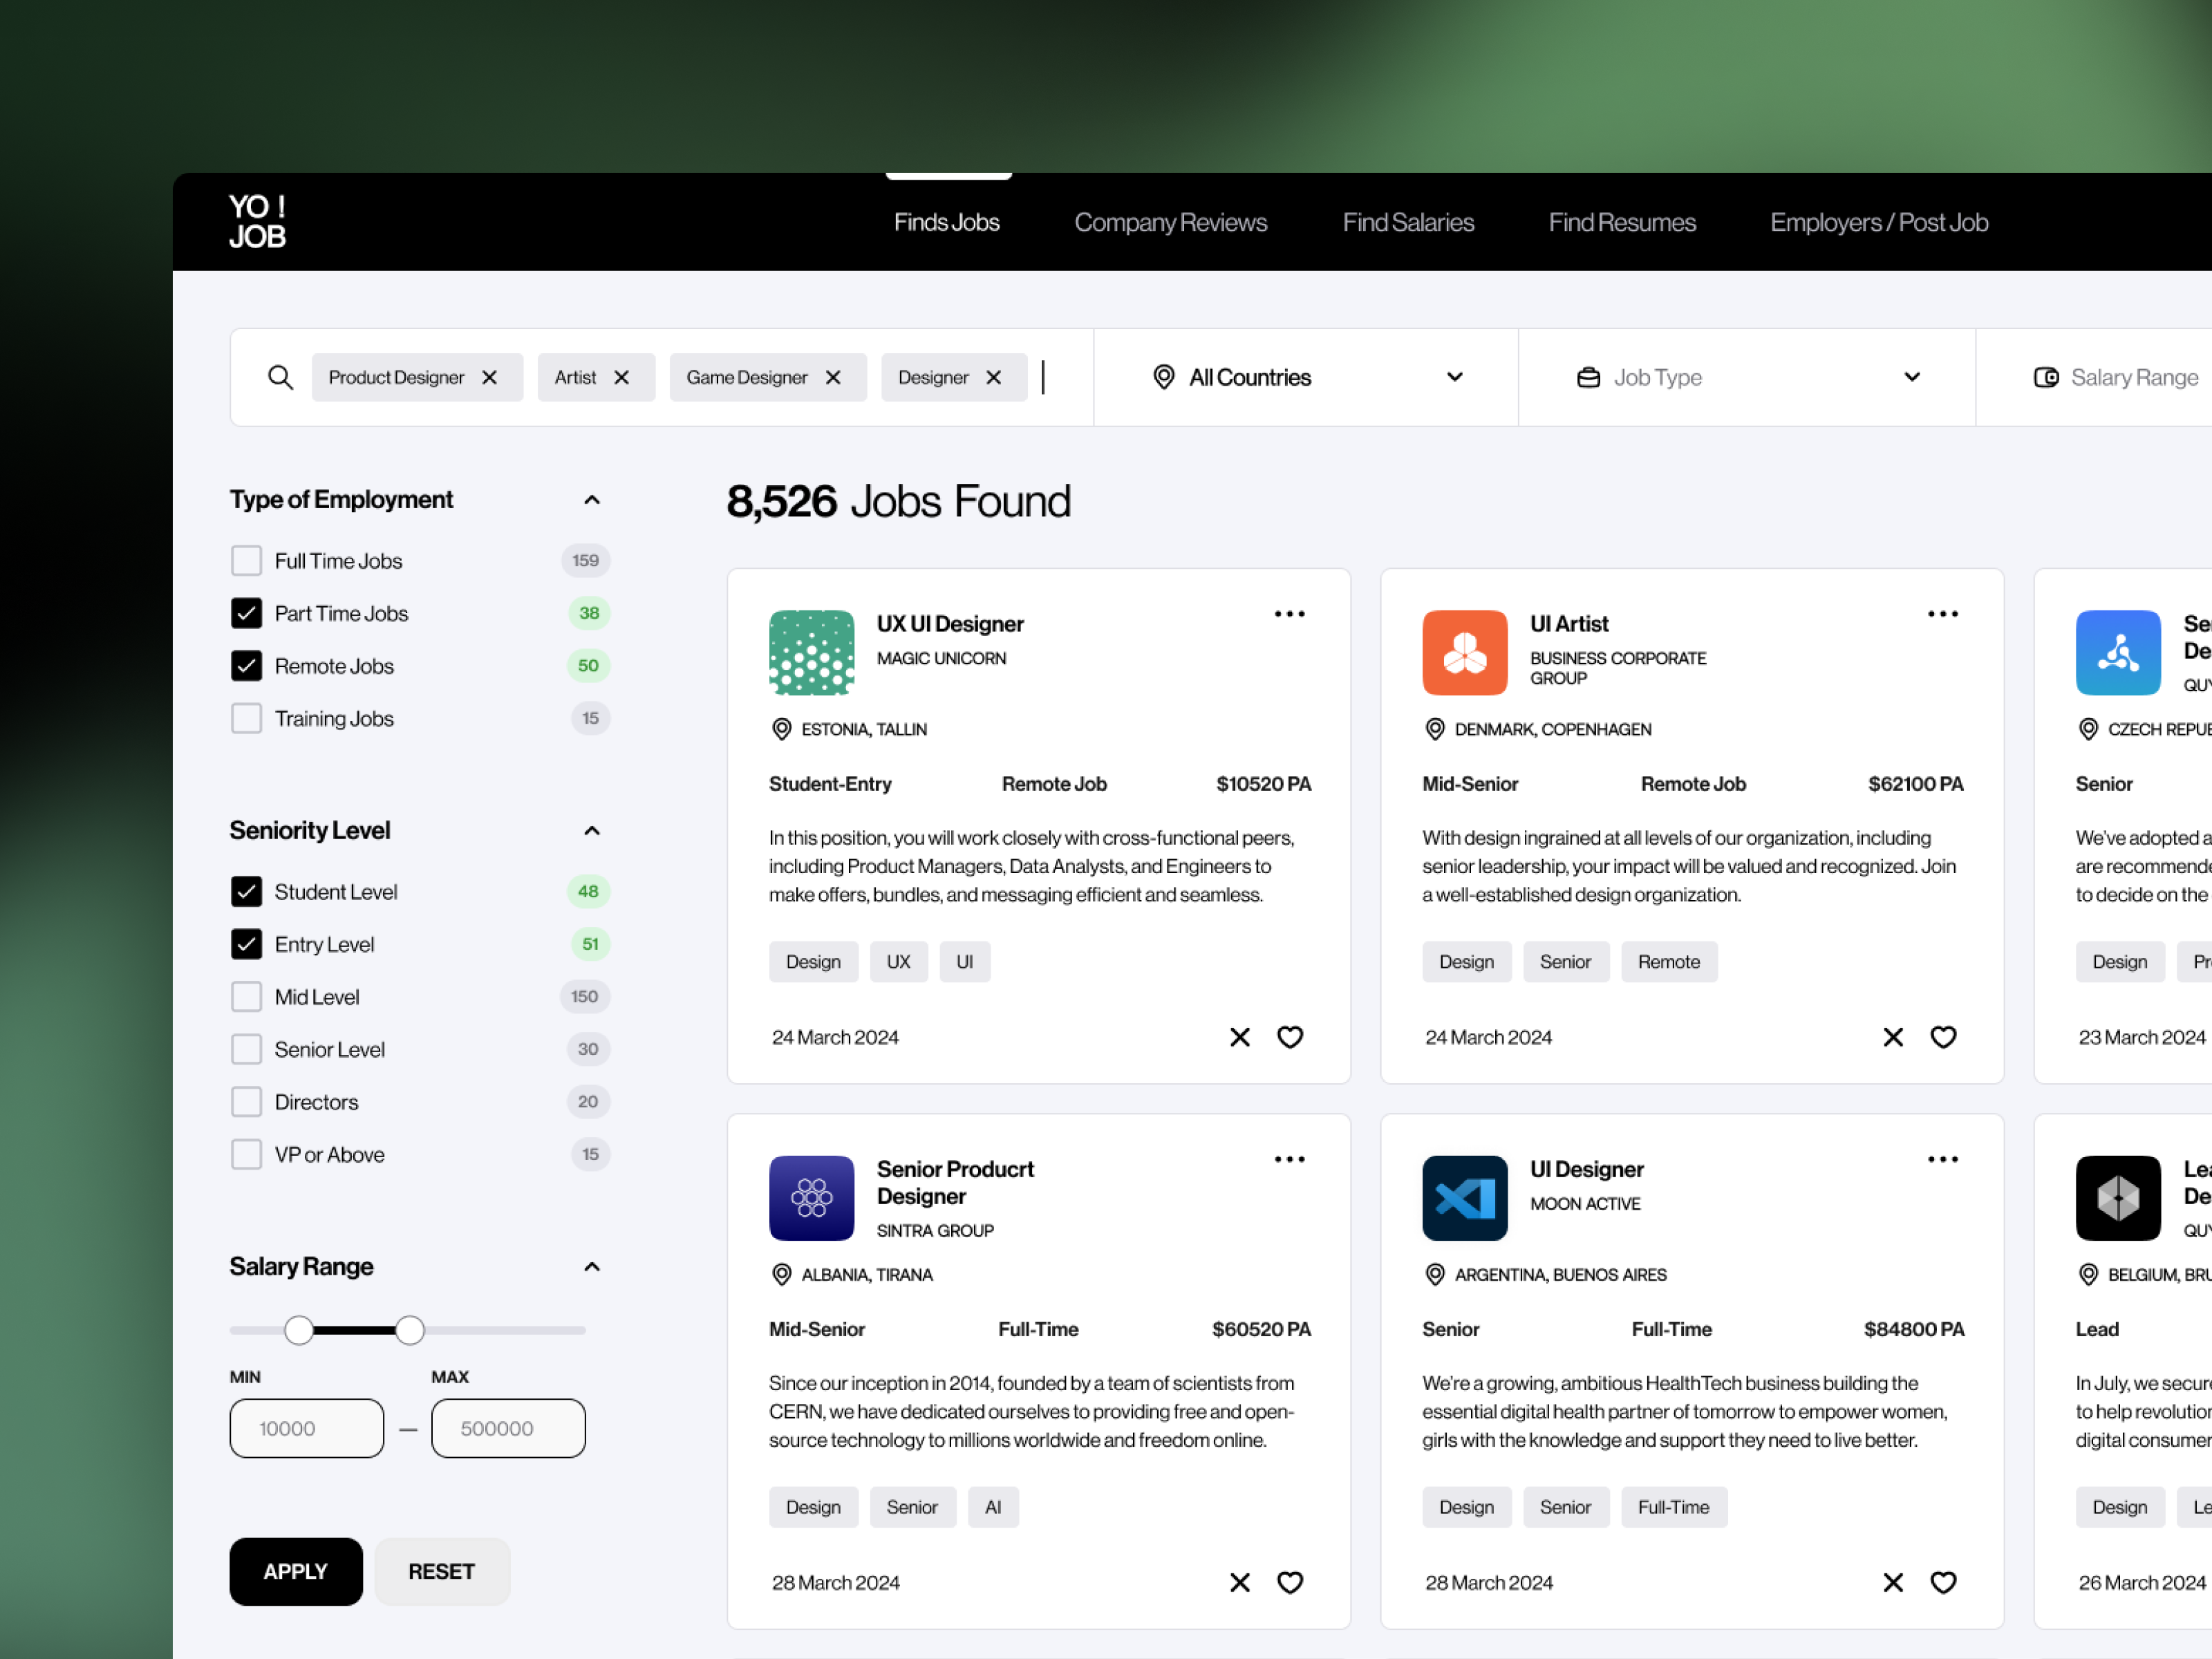Collapse the Seniority Level section
The height and width of the screenshot is (1659, 2212).
tap(591, 830)
